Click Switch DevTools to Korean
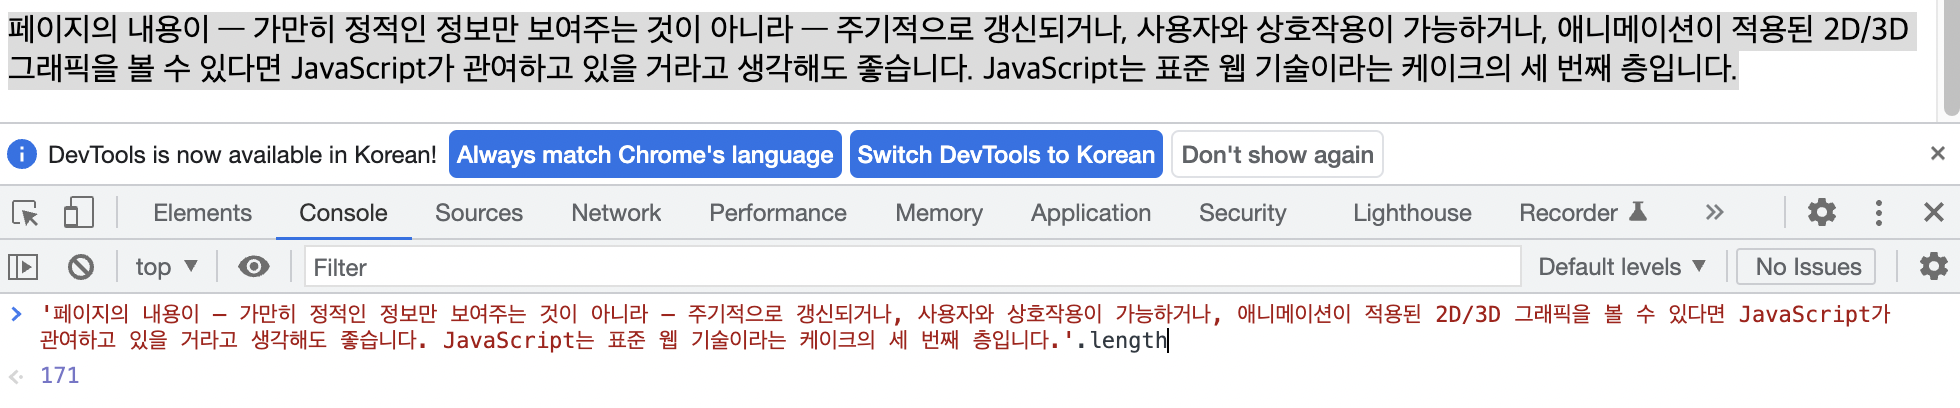The image size is (1960, 408). point(1006,154)
